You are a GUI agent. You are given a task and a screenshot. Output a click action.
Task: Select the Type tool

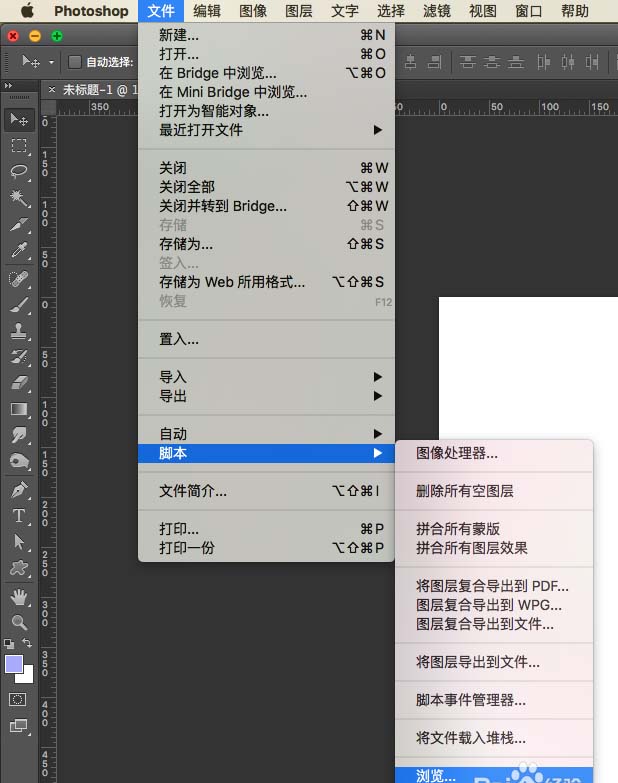(19, 516)
